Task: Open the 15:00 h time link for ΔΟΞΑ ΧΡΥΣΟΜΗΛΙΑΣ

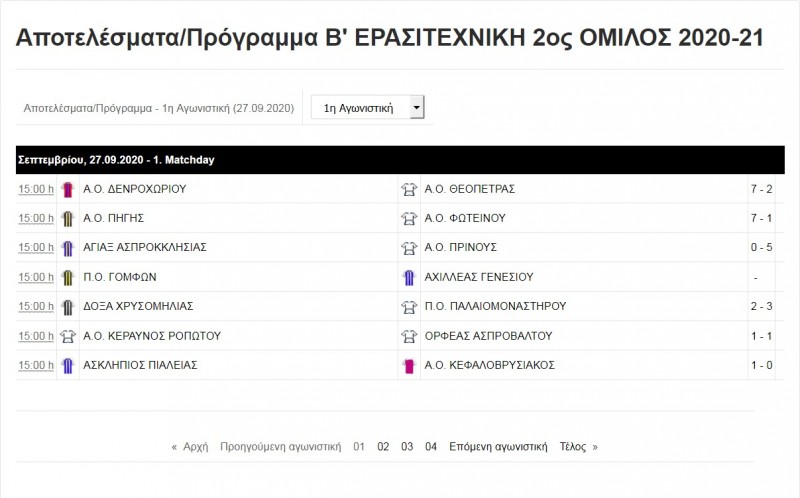Action: pyautogui.click(x=35, y=307)
